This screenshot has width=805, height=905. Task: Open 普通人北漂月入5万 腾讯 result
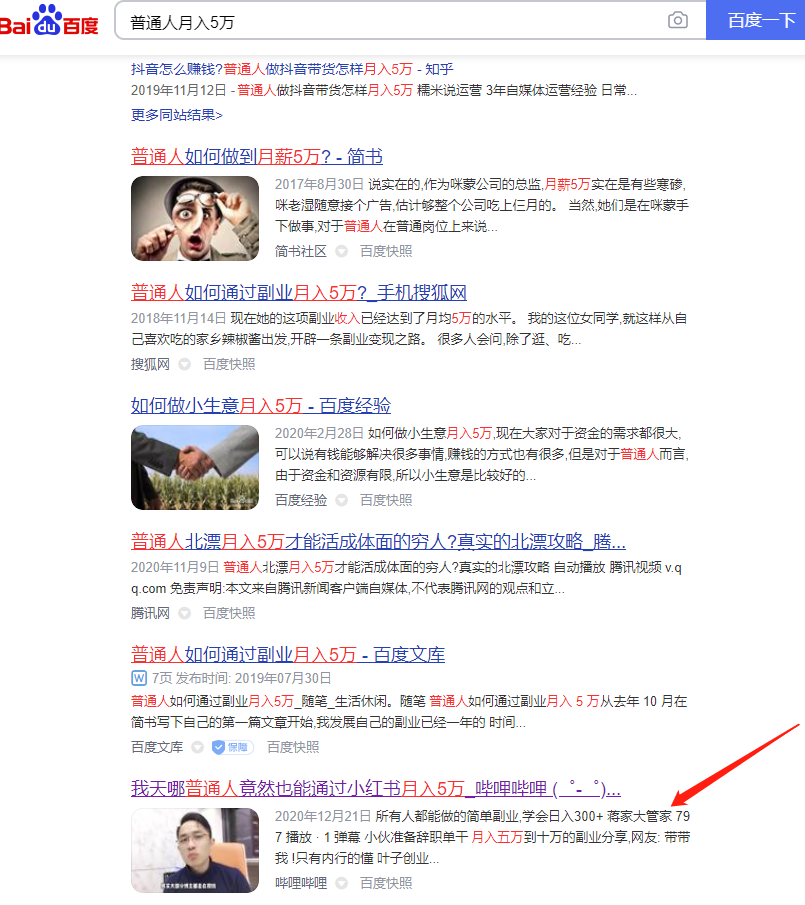click(379, 541)
